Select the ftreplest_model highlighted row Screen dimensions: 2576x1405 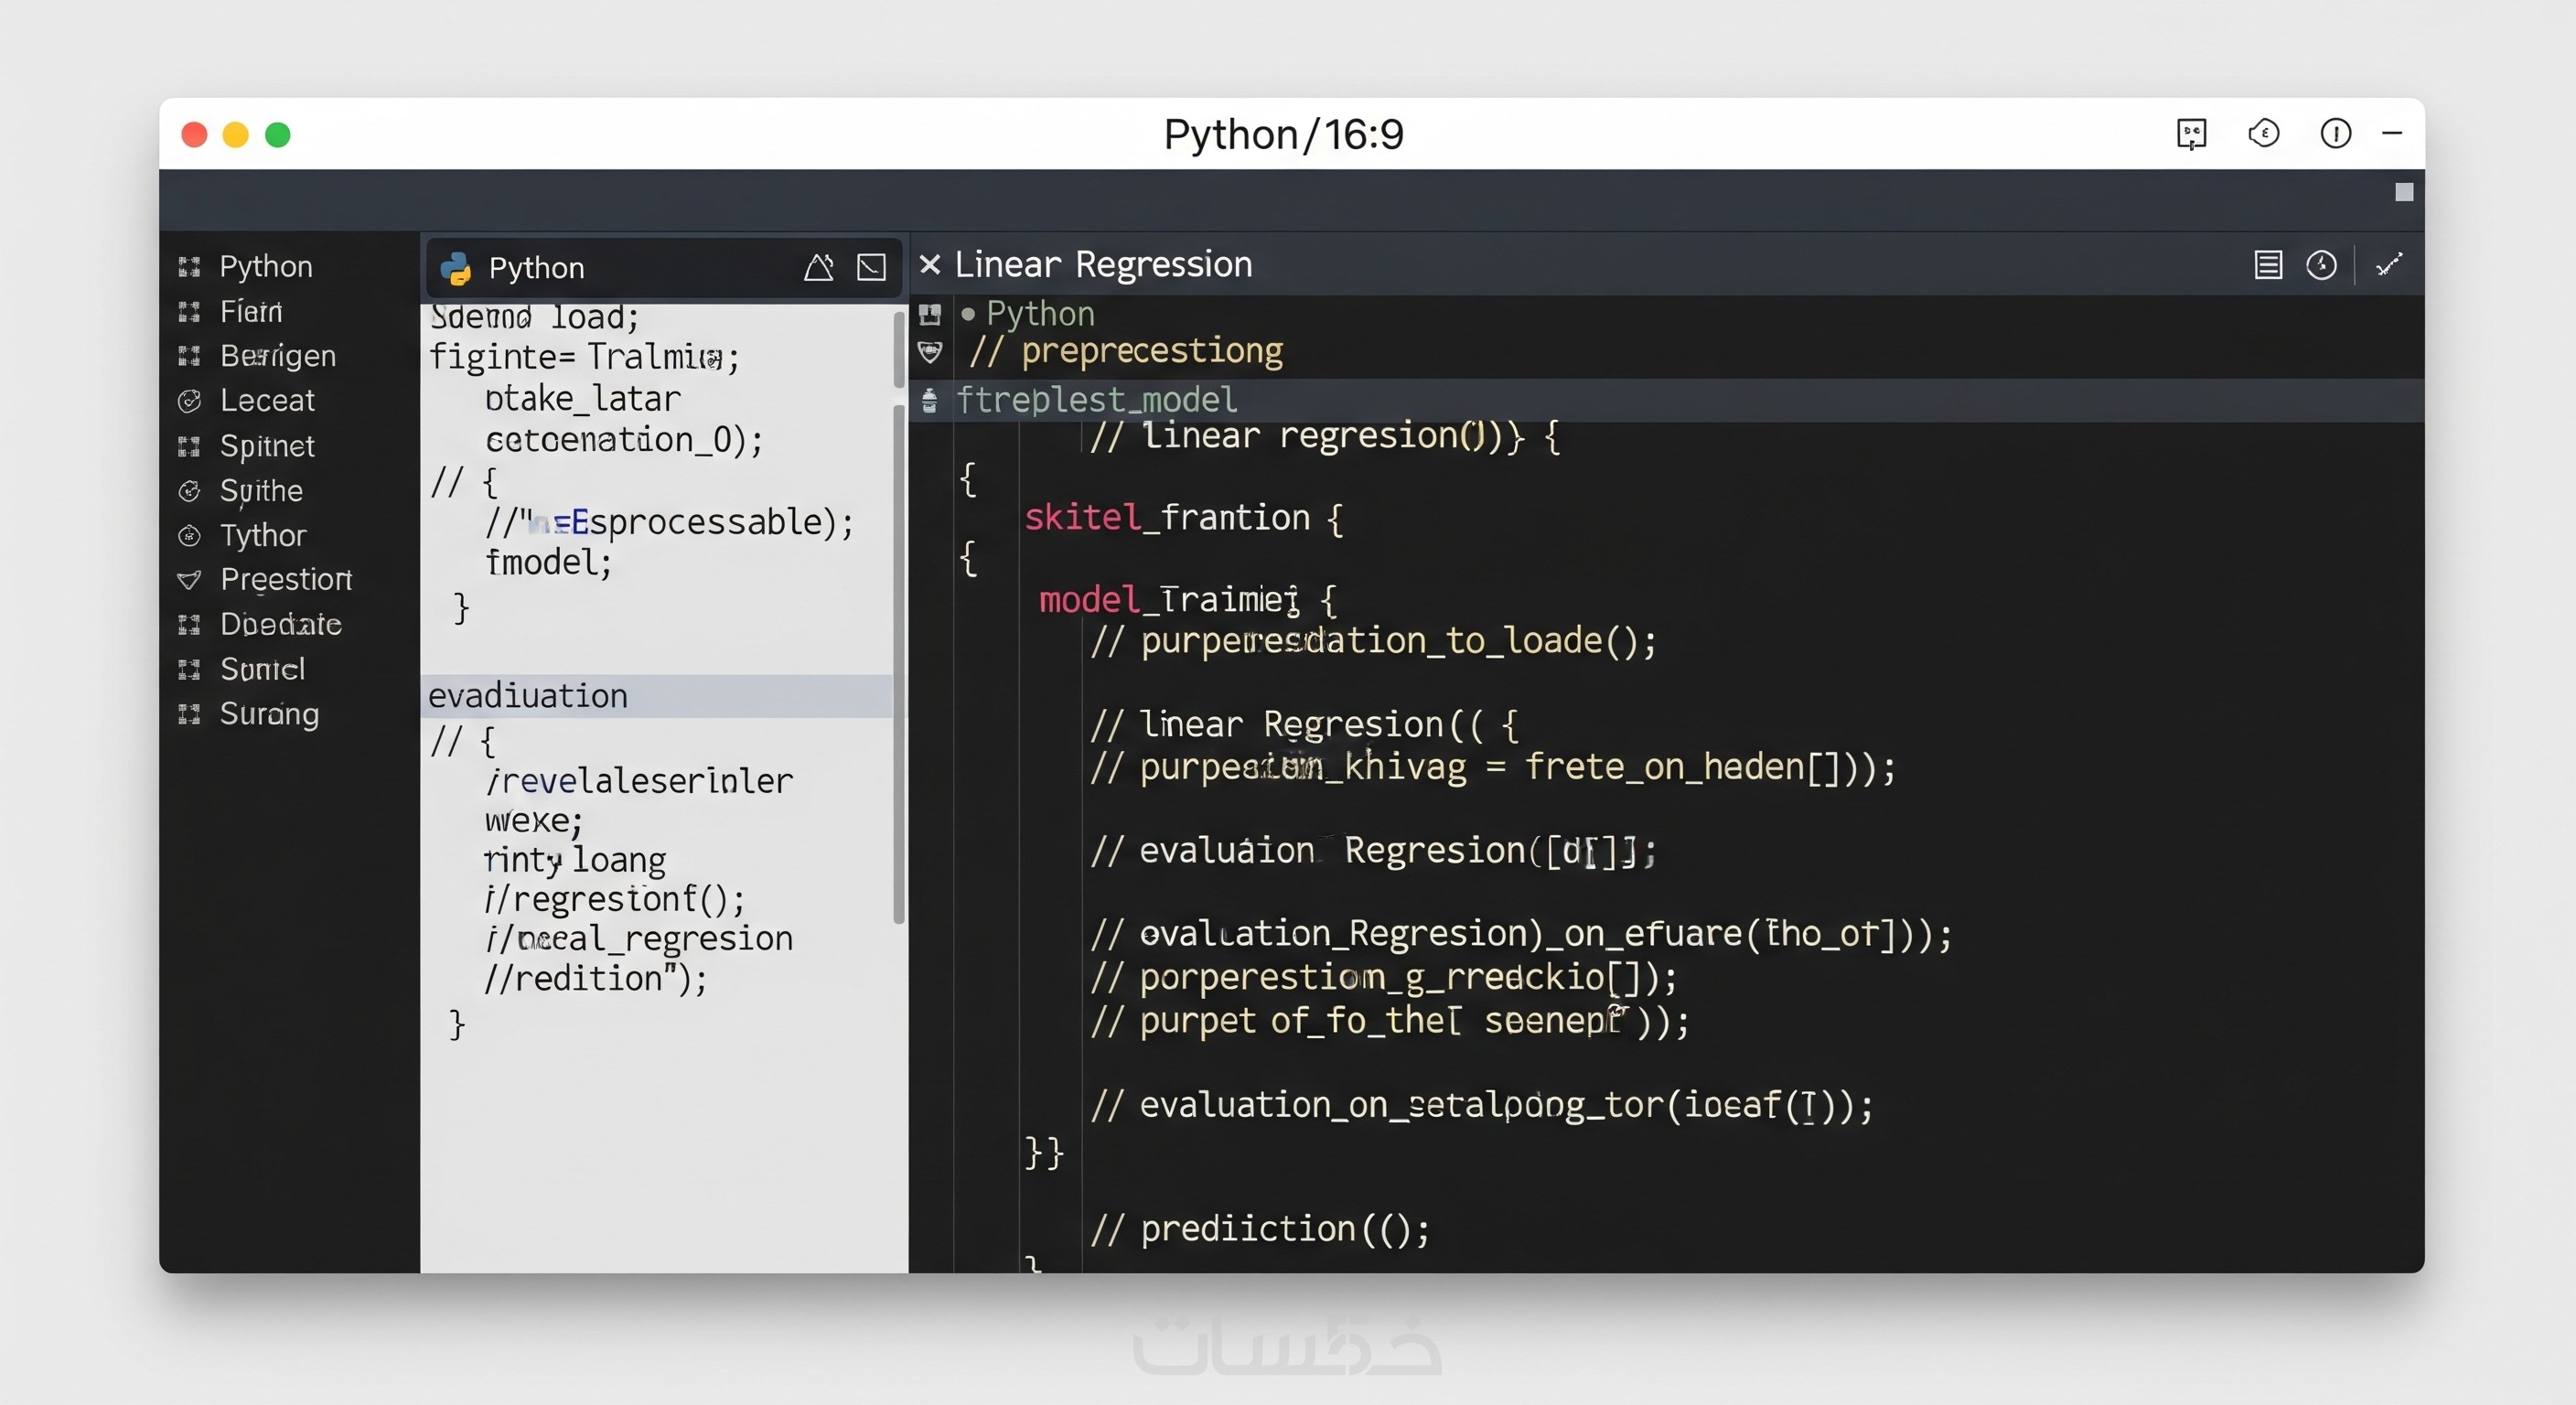pos(1096,400)
